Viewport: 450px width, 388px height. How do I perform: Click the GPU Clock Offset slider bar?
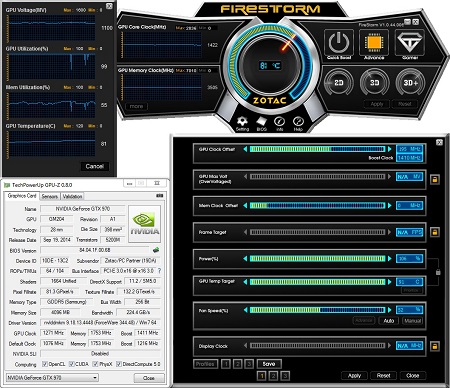tap(317, 149)
